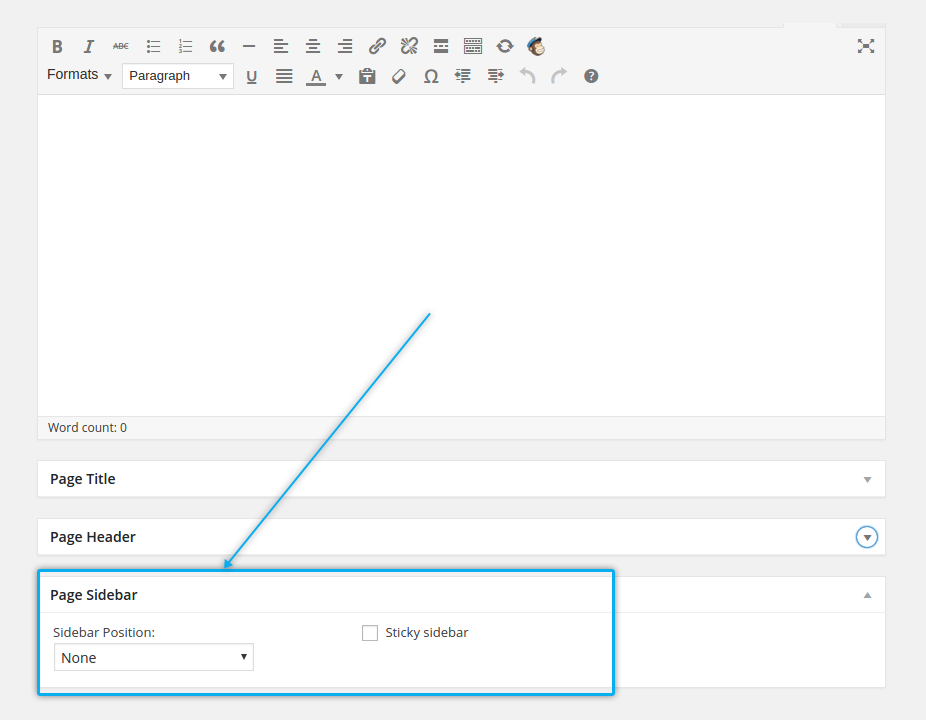The width and height of the screenshot is (926, 720).
Task: Collapse the Page Sidebar panel
Action: click(x=867, y=595)
